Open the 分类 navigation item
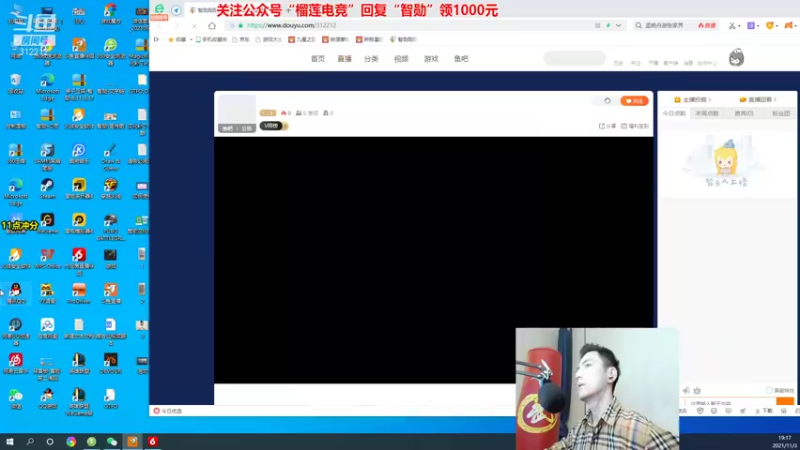Image resolution: width=800 pixels, height=450 pixels. [x=371, y=59]
